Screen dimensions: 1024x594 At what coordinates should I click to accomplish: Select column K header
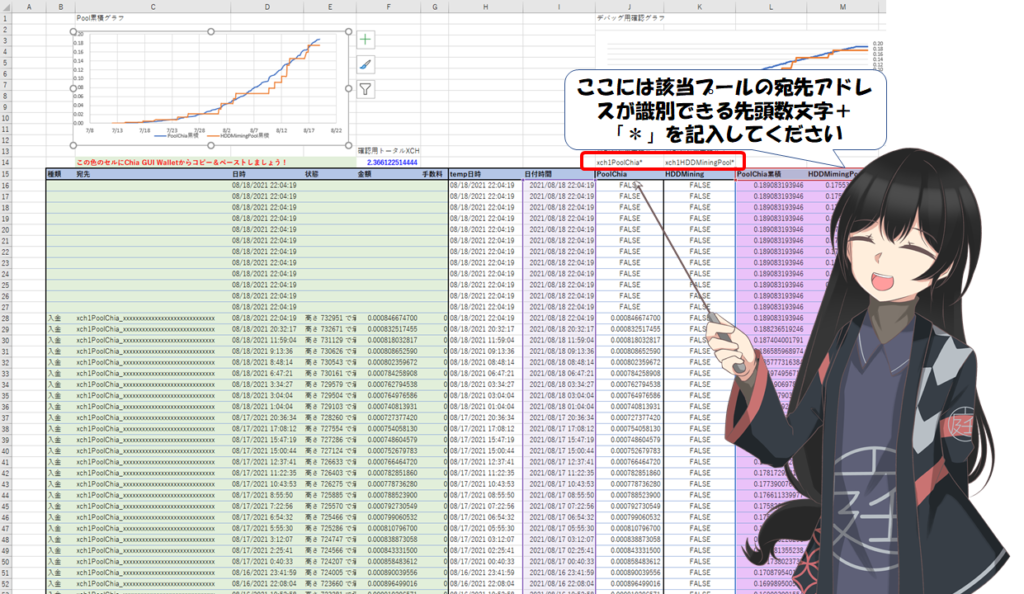click(x=699, y=7)
